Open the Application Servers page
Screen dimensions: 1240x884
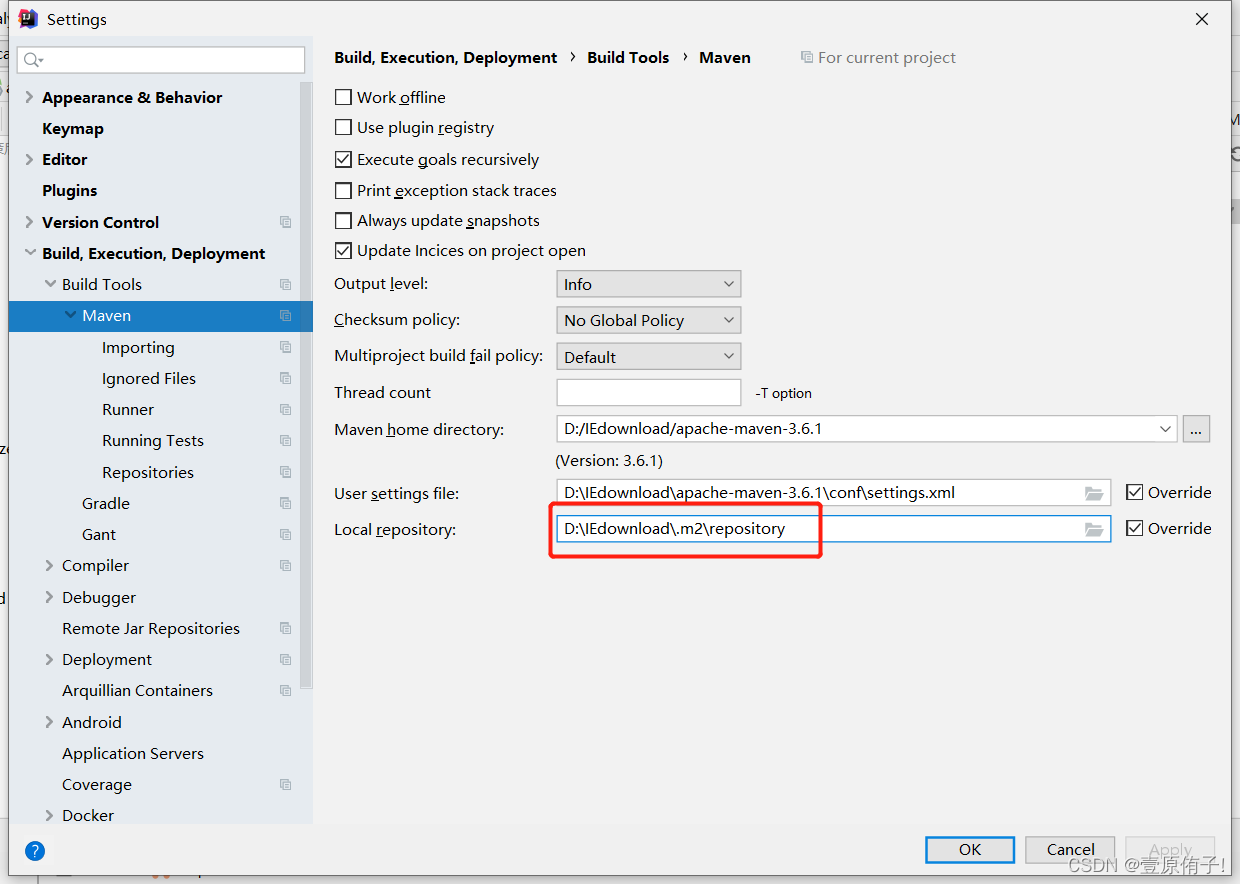(x=133, y=753)
